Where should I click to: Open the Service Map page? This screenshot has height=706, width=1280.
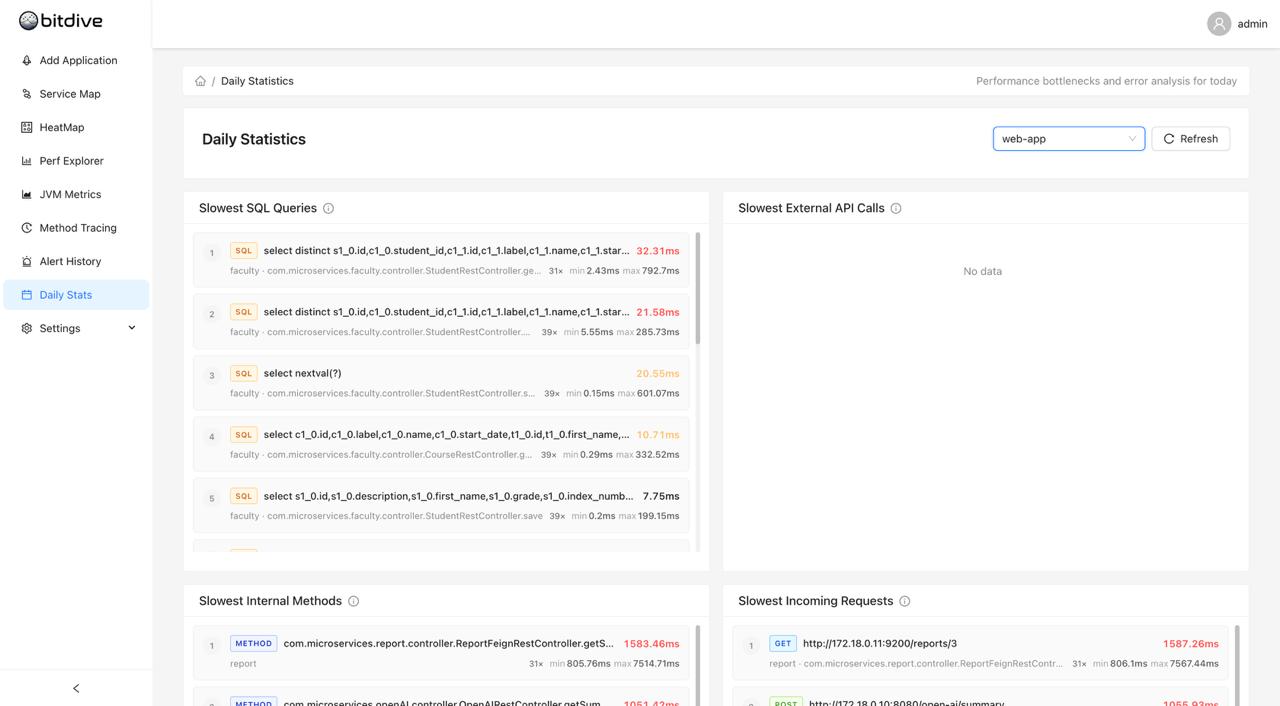click(76, 94)
